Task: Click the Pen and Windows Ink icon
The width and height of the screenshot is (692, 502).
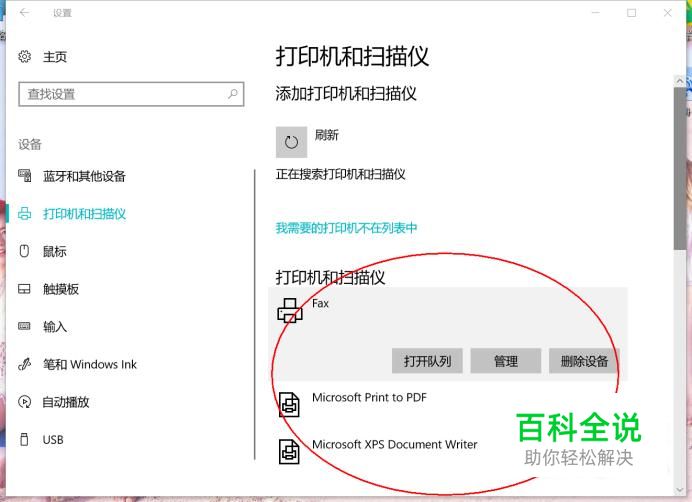Action: pos(24,364)
